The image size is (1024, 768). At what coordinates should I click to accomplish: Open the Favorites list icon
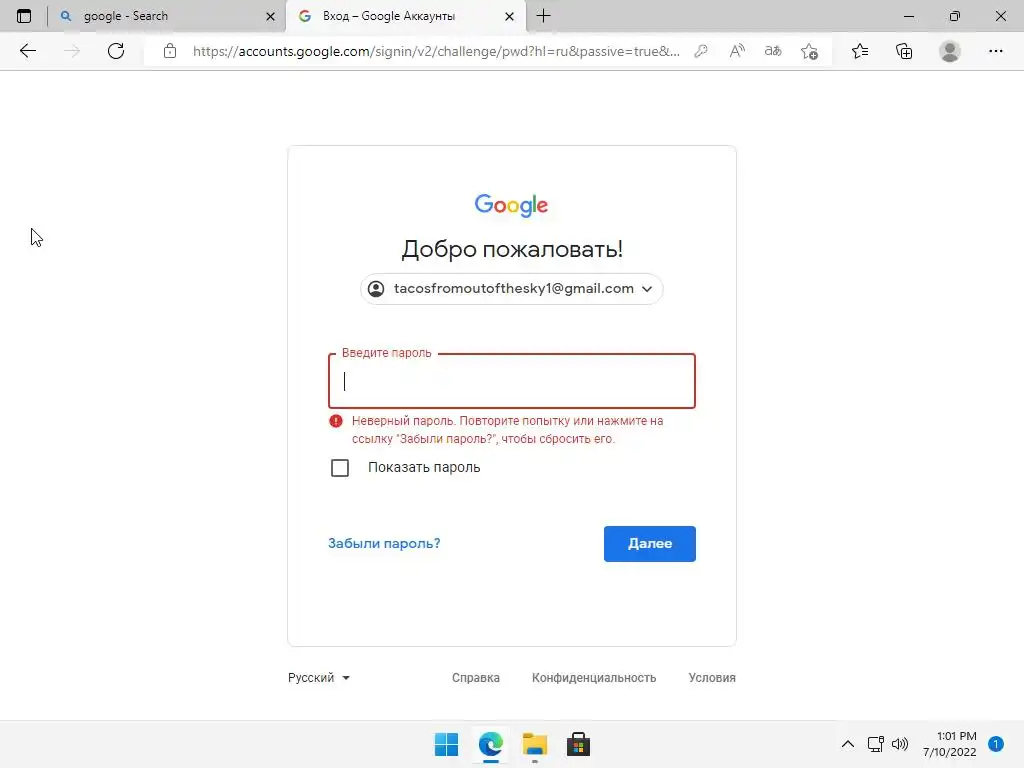(x=860, y=51)
